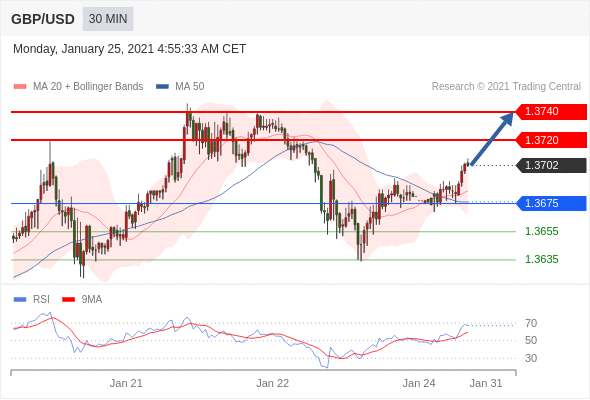590x400 pixels.
Task: Click the 1.3740 red resistance price tag
Action: pos(551,111)
